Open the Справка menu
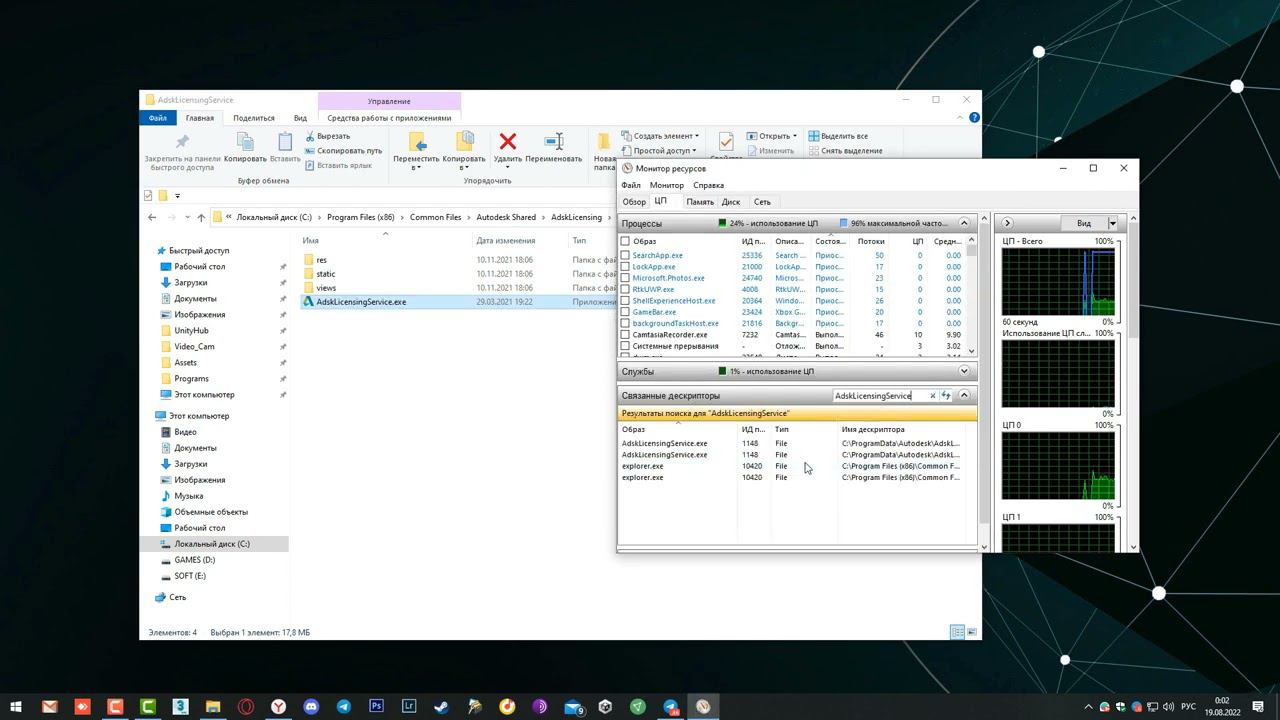Viewport: 1280px width, 720px height. click(708, 185)
